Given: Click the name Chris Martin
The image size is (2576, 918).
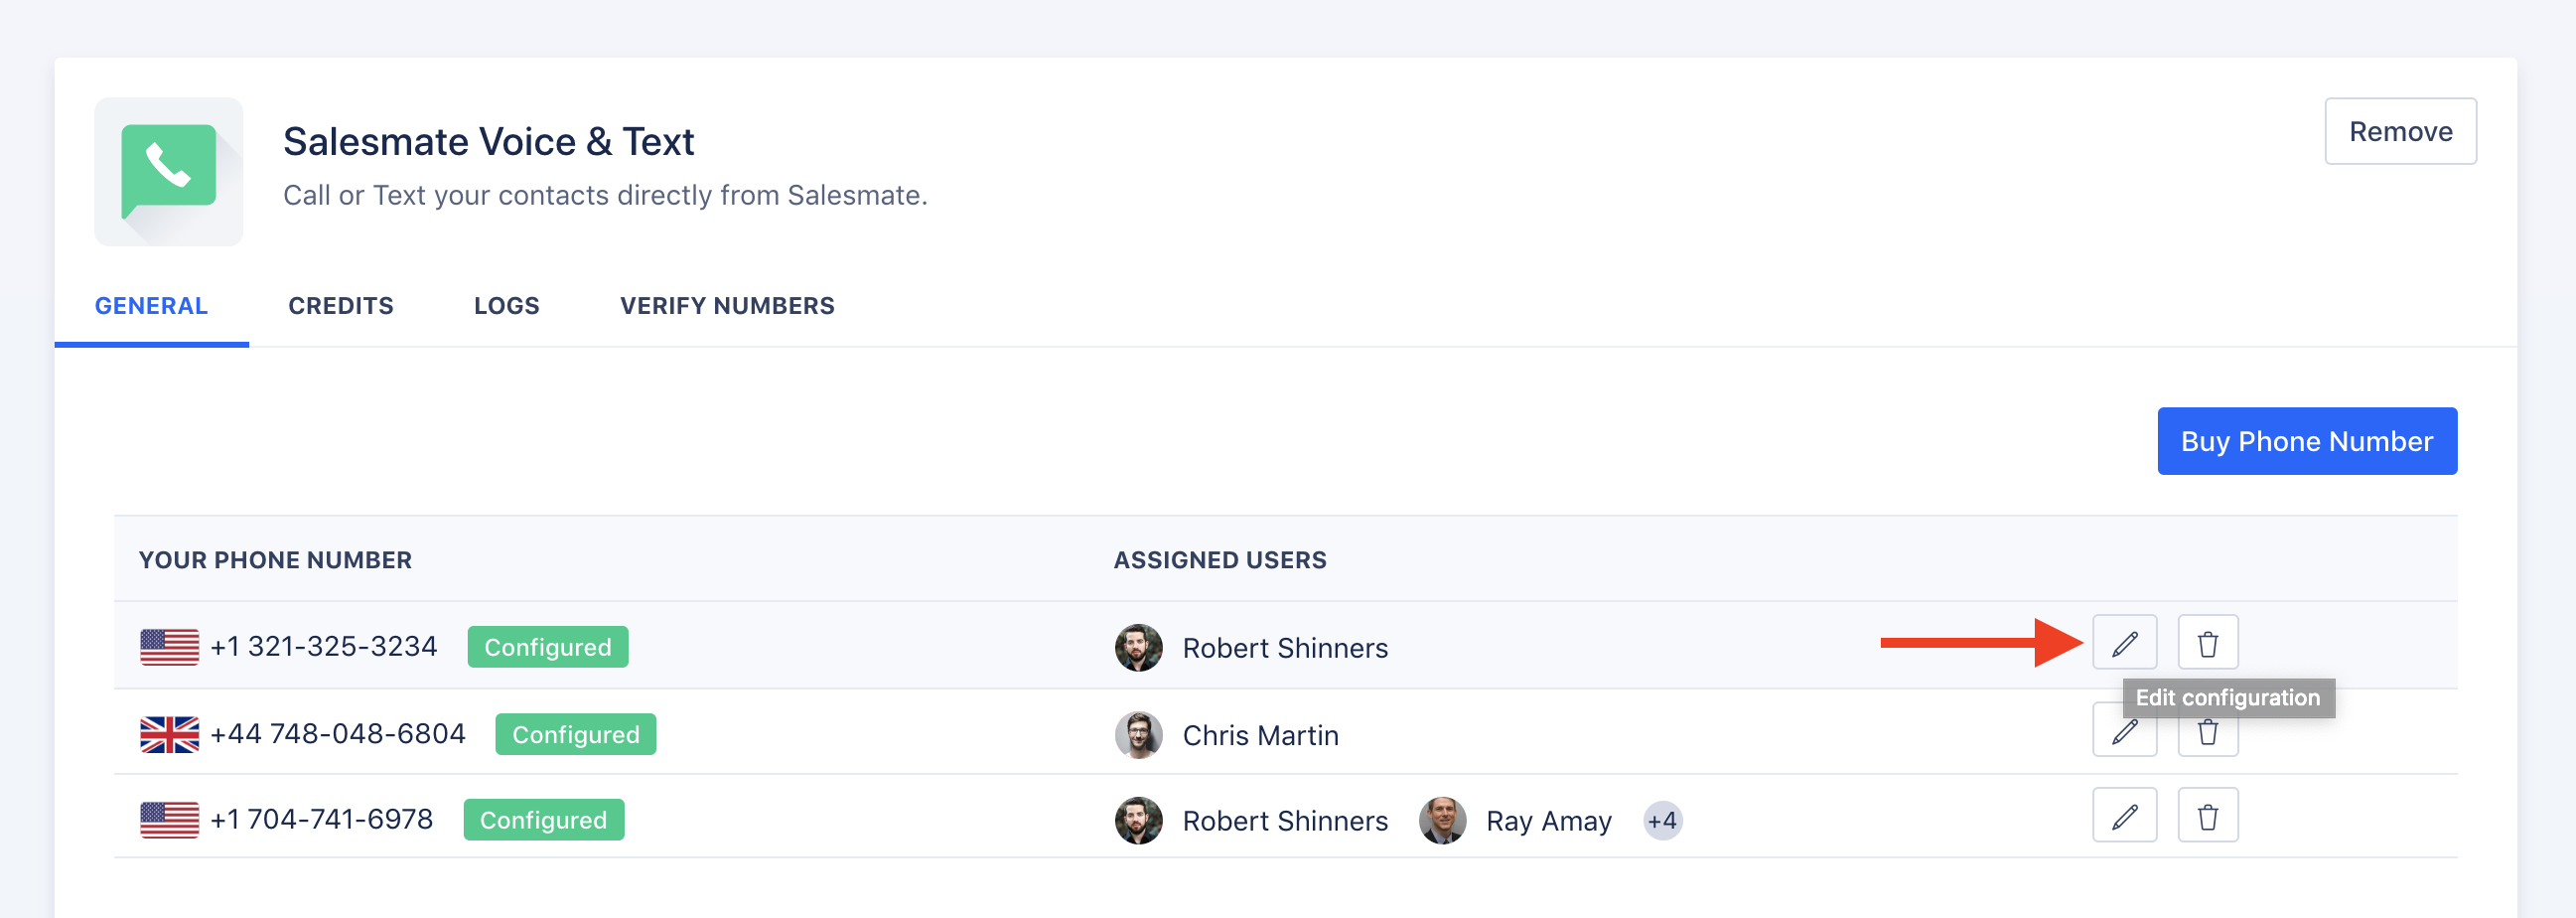Looking at the screenshot, I should [x=1260, y=736].
